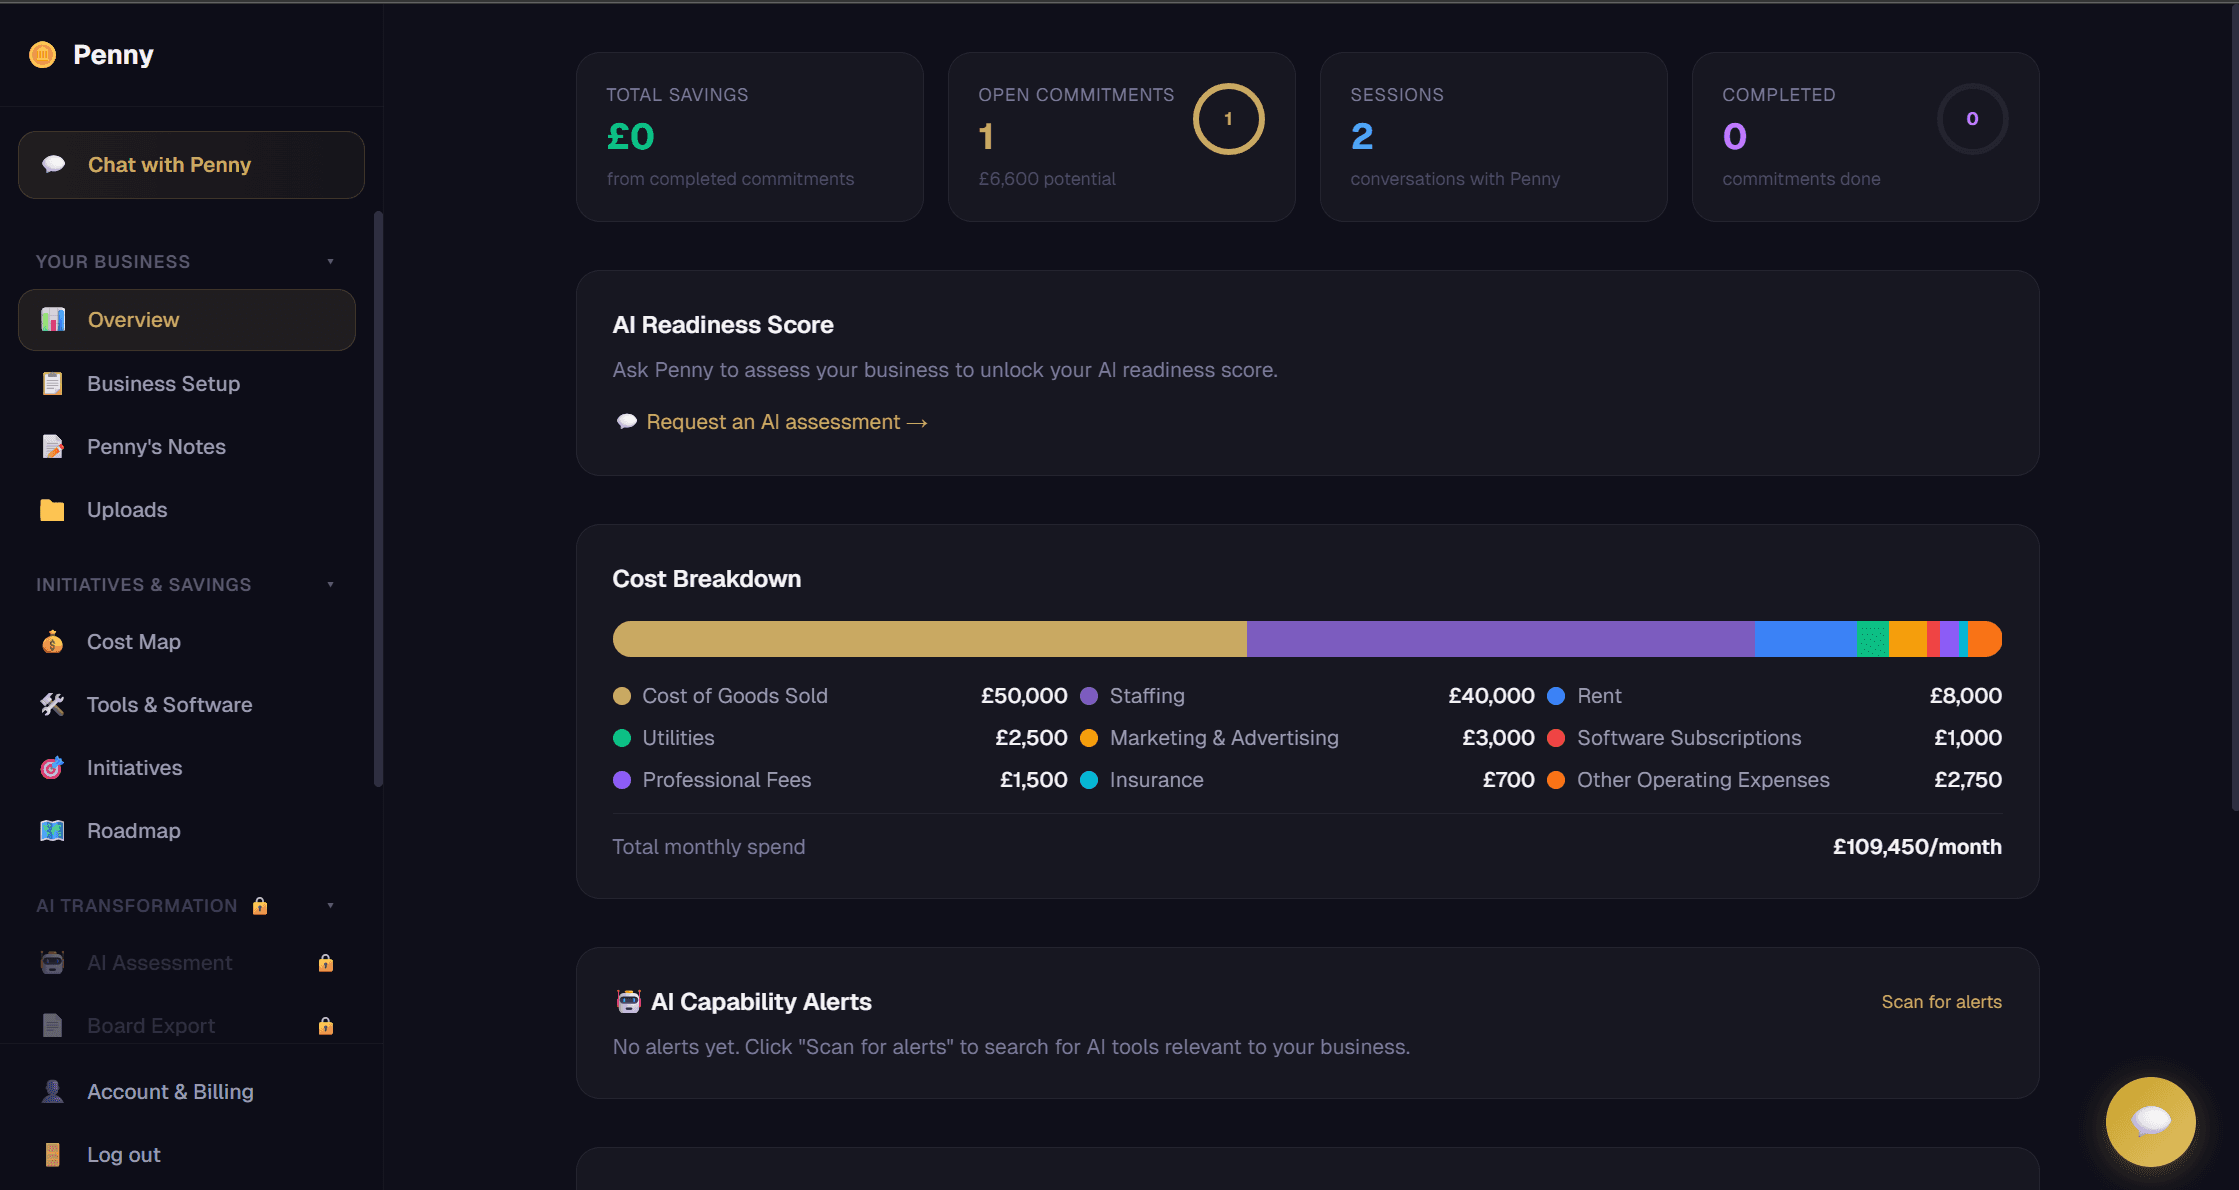Click the Penny coin logo
The width and height of the screenshot is (2239, 1190).
click(42, 55)
